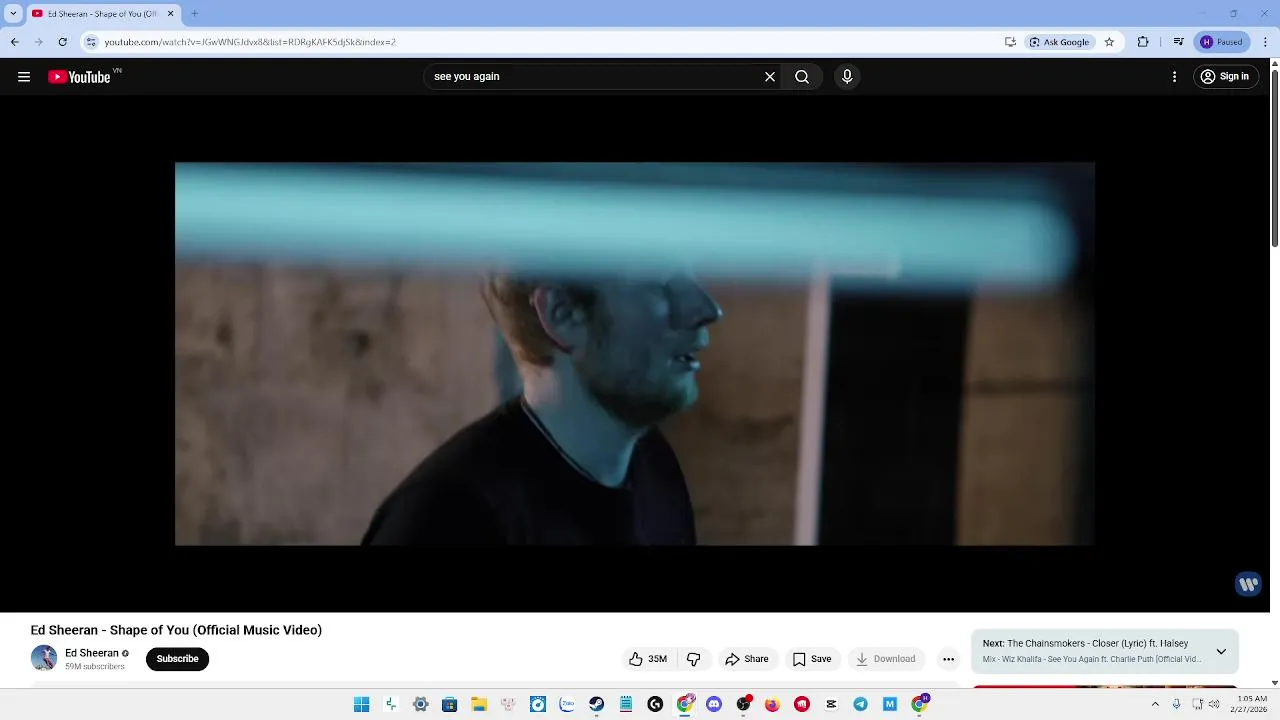This screenshot has height=720, width=1280.
Task: Launch Steam from taskbar
Action: point(596,704)
